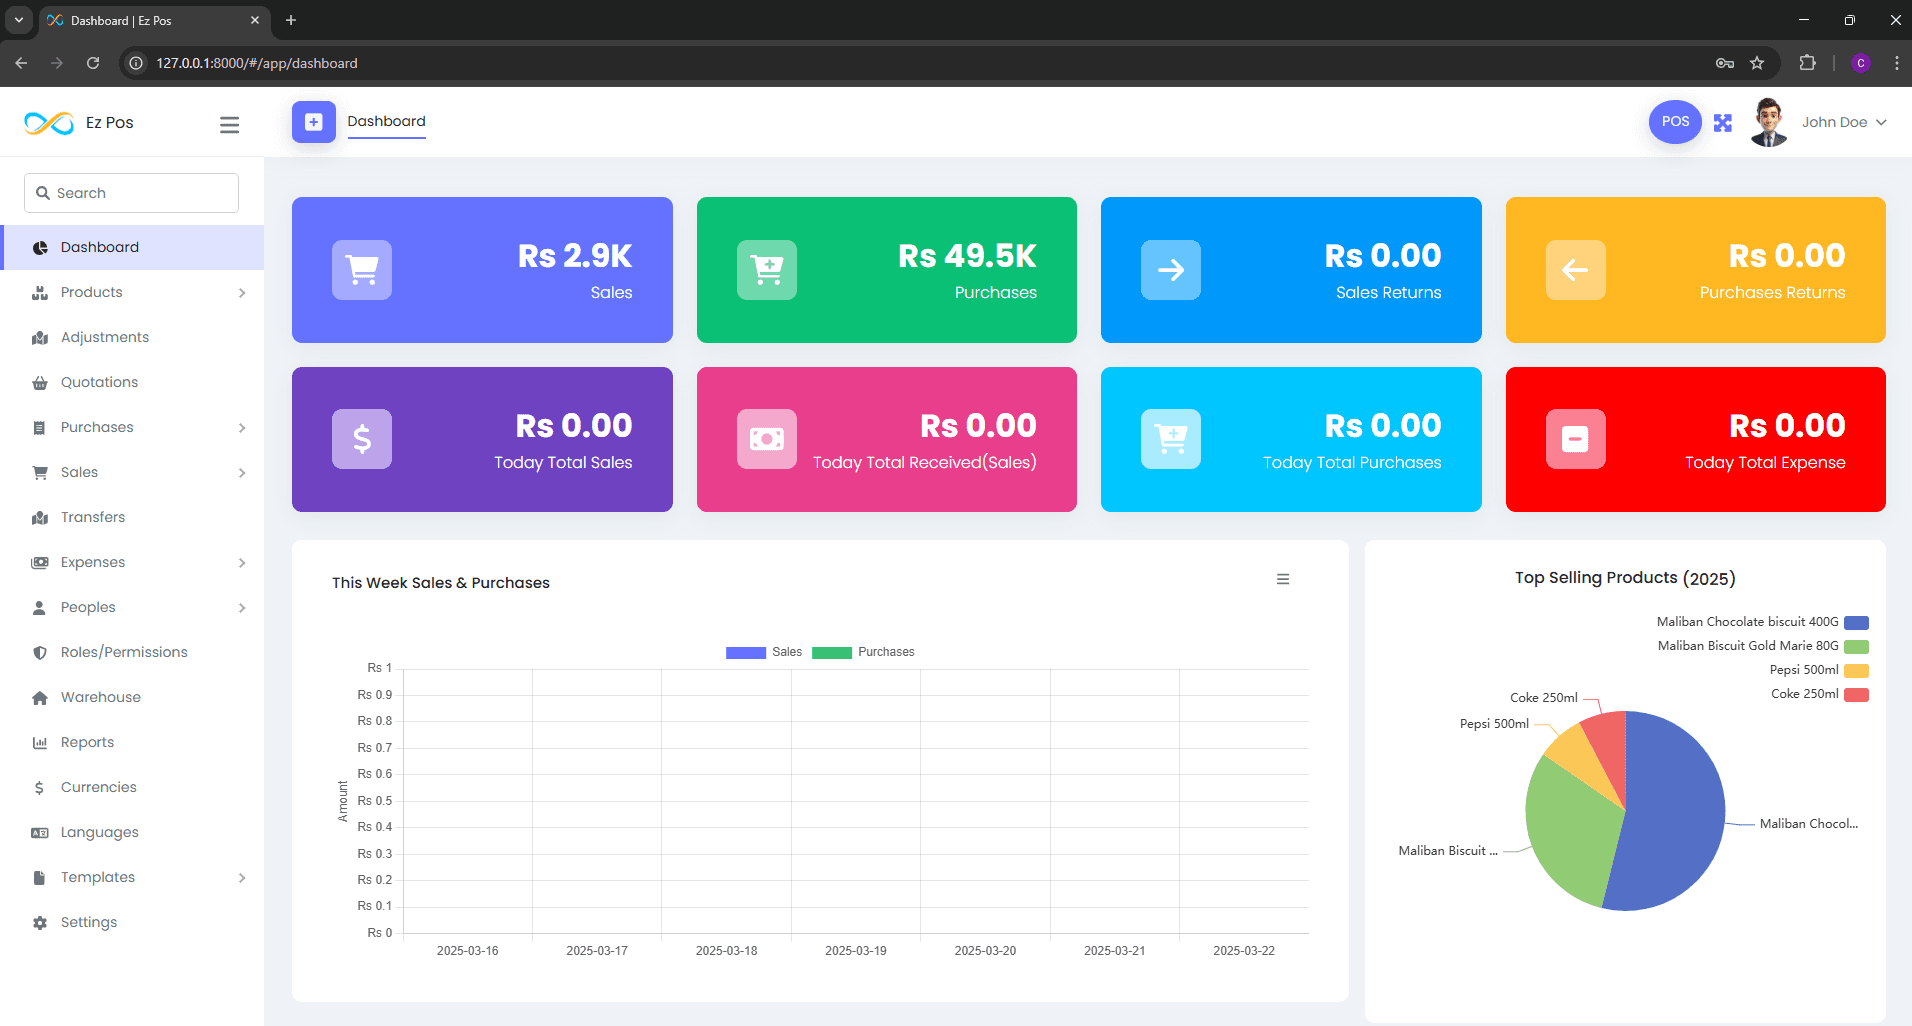Toggle the Sales series in chart legend
The image size is (1912, 1026).
click(x=765, y=652)
